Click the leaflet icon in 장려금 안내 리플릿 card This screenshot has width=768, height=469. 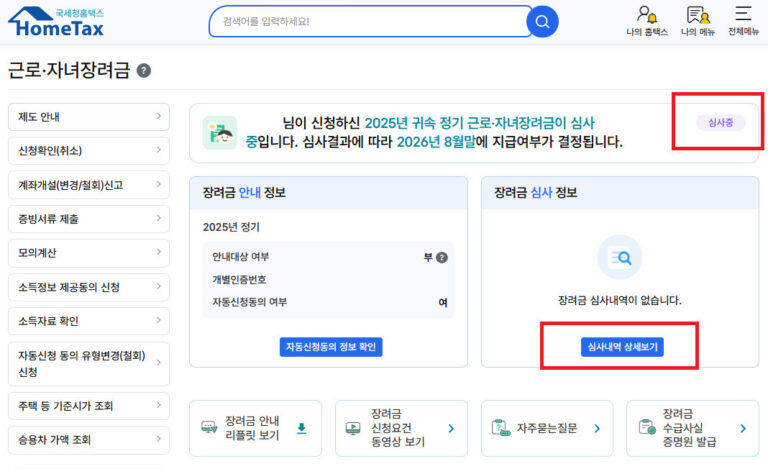pos(209,427)
